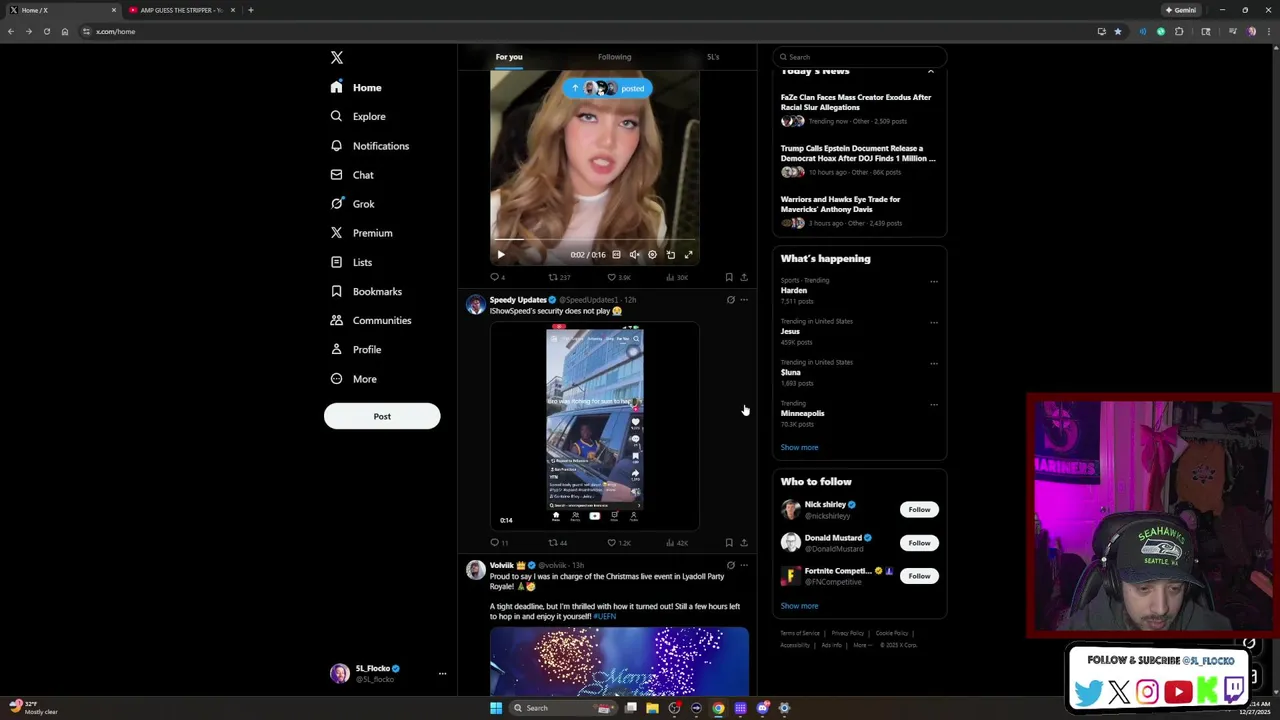This screenshot has width=1280, height=720.
Task: Open options for Harden trend
Action: (934, 281)
